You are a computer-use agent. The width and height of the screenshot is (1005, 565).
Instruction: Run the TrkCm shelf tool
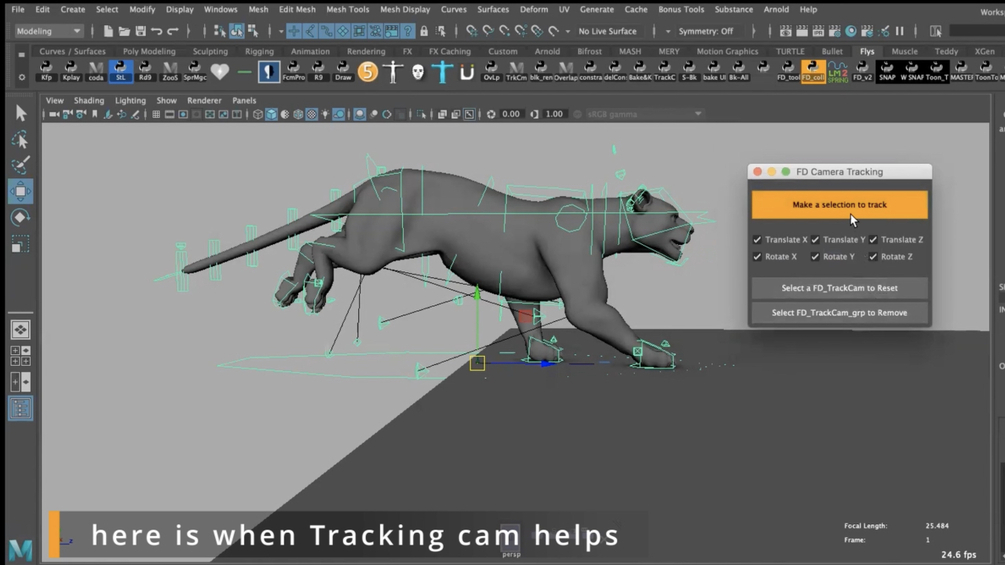[x=516, y=71]
